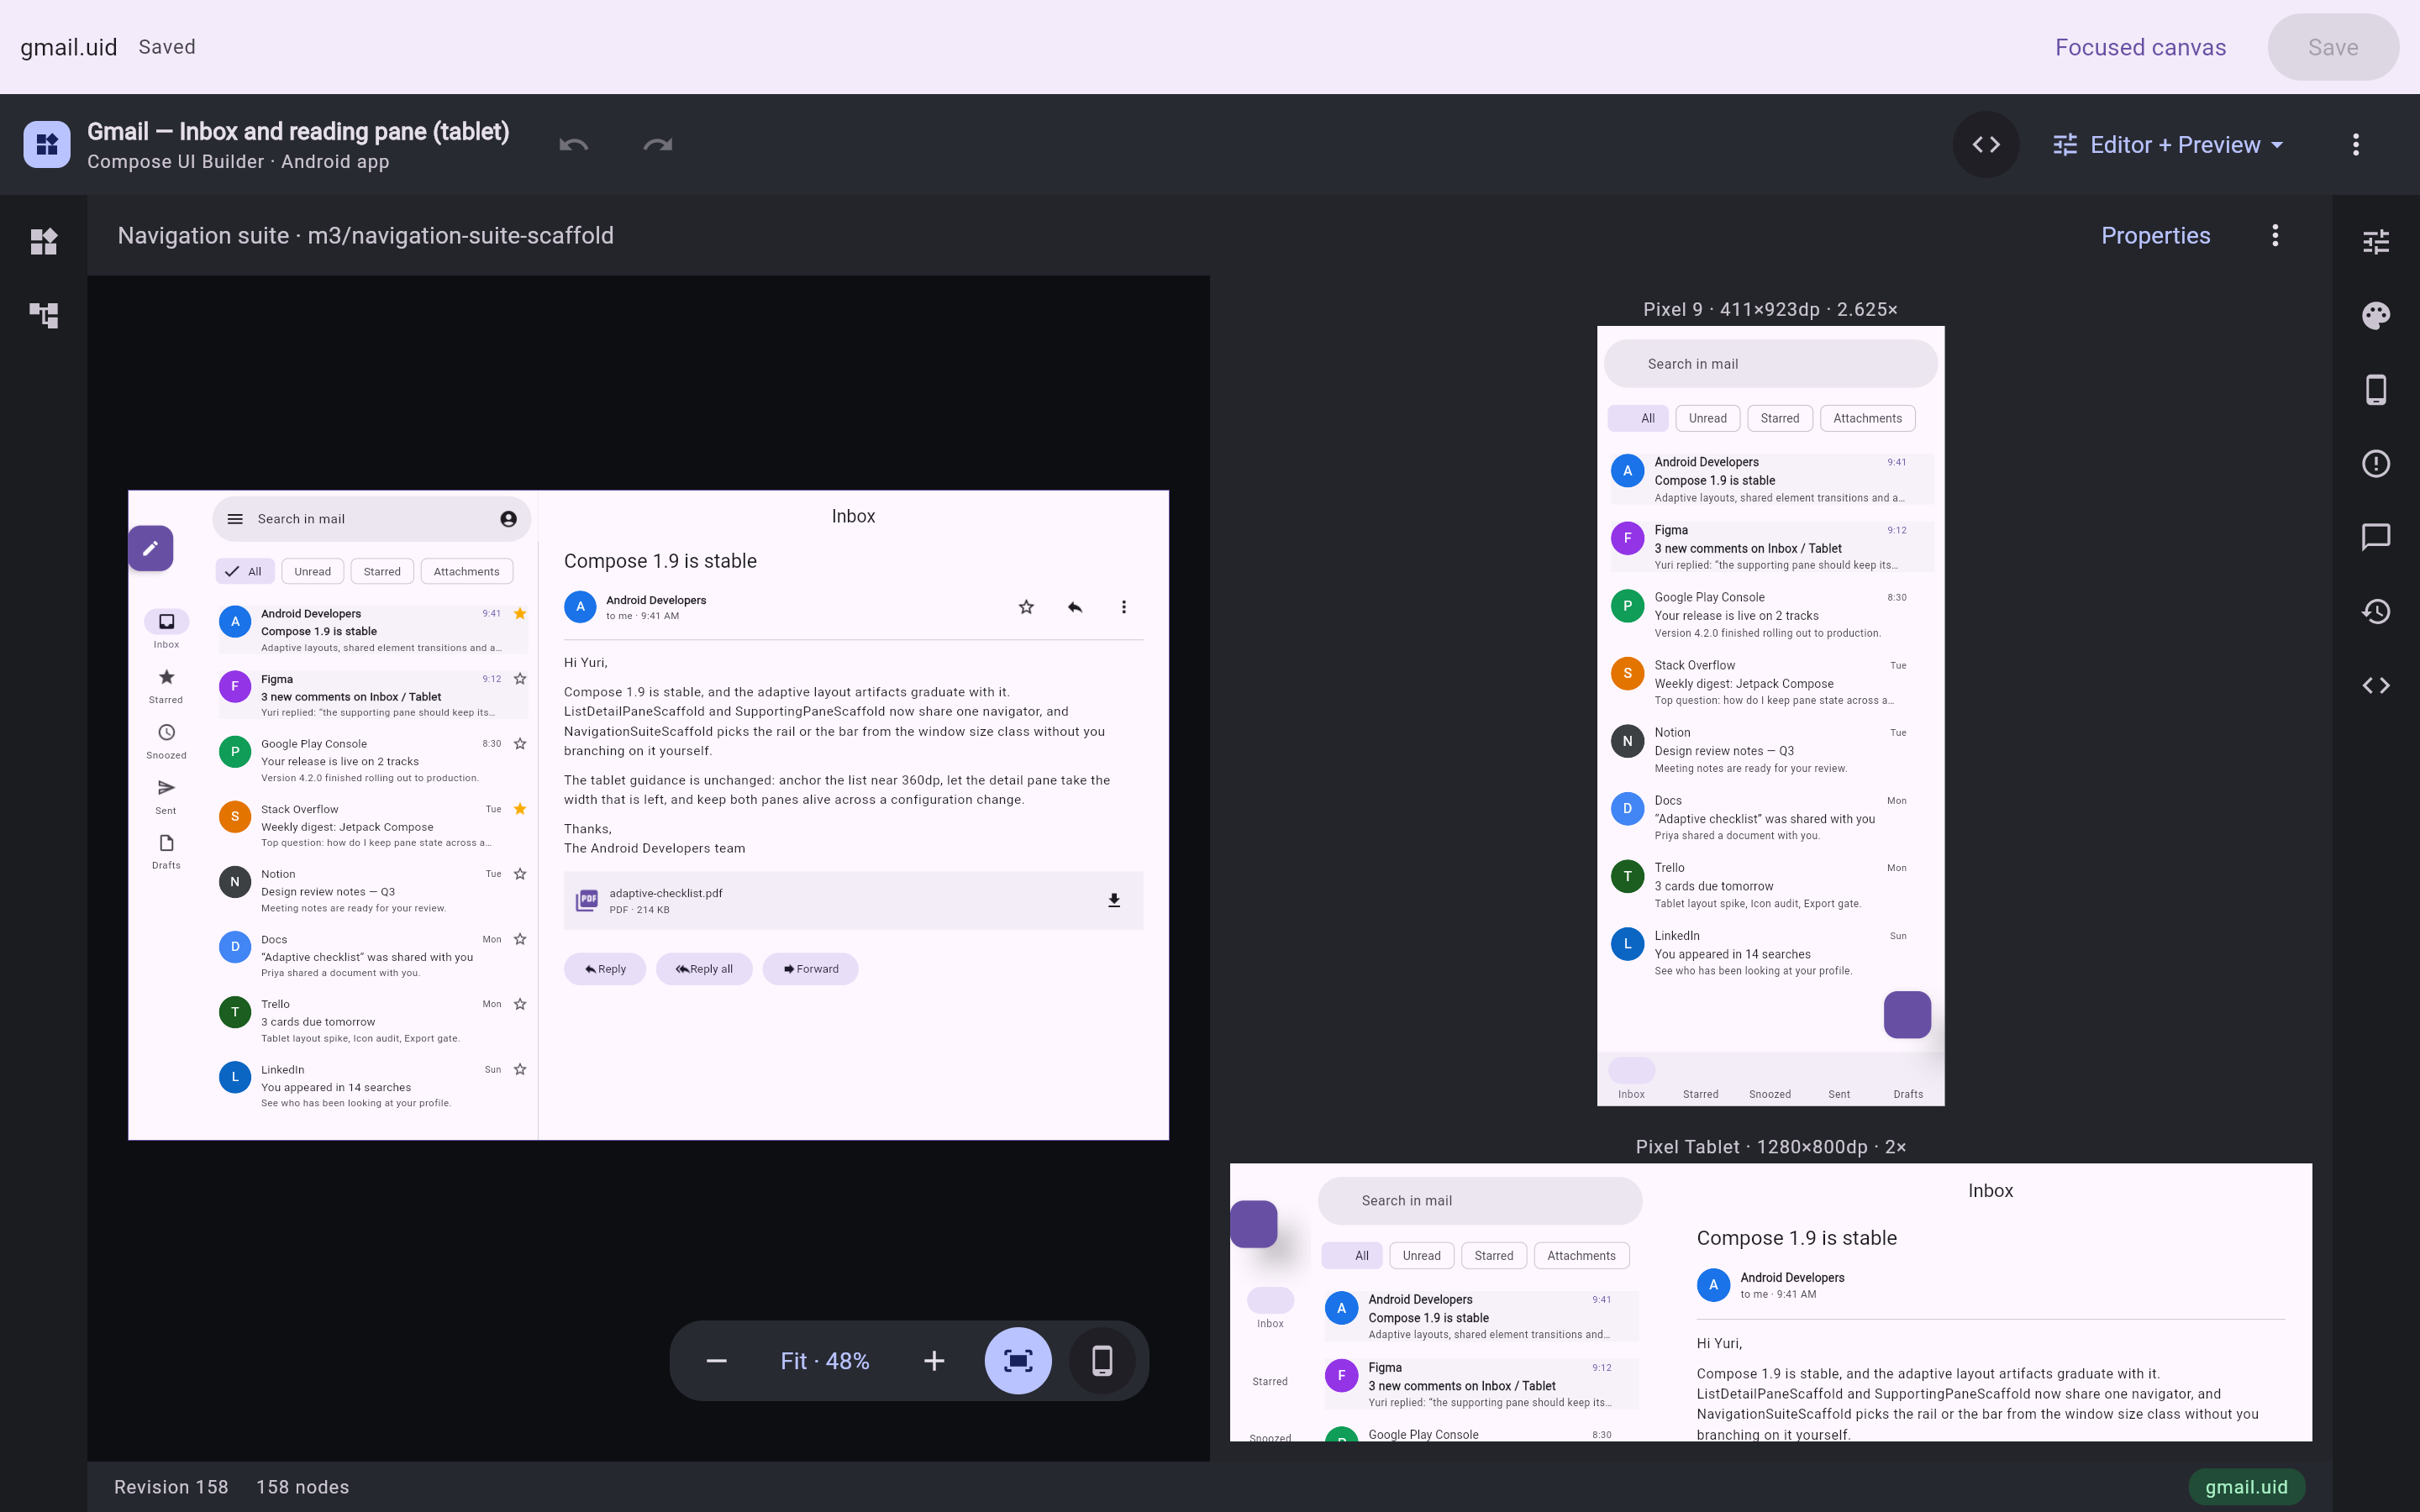The width and height of the screenshot is (2420, 1512).
Task: Click the Pixel 9 preview search field
Action: pyautogui.click(x=1770, y=364)
